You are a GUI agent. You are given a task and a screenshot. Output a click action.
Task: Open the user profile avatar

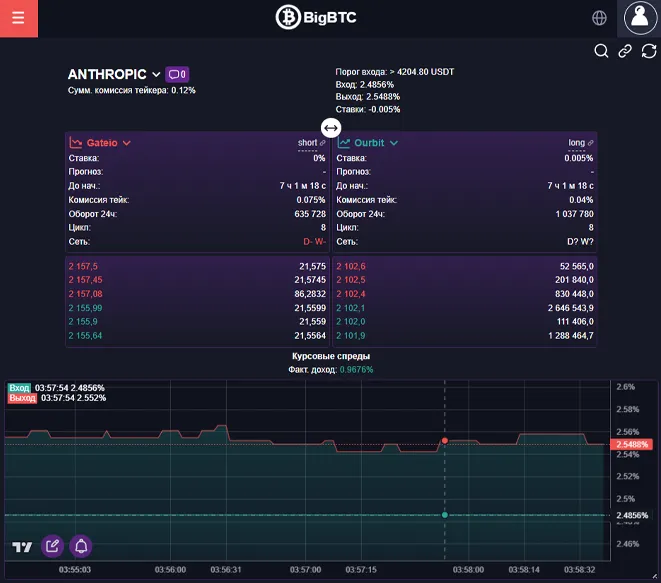pyautogui.click(x=640, y=18)
